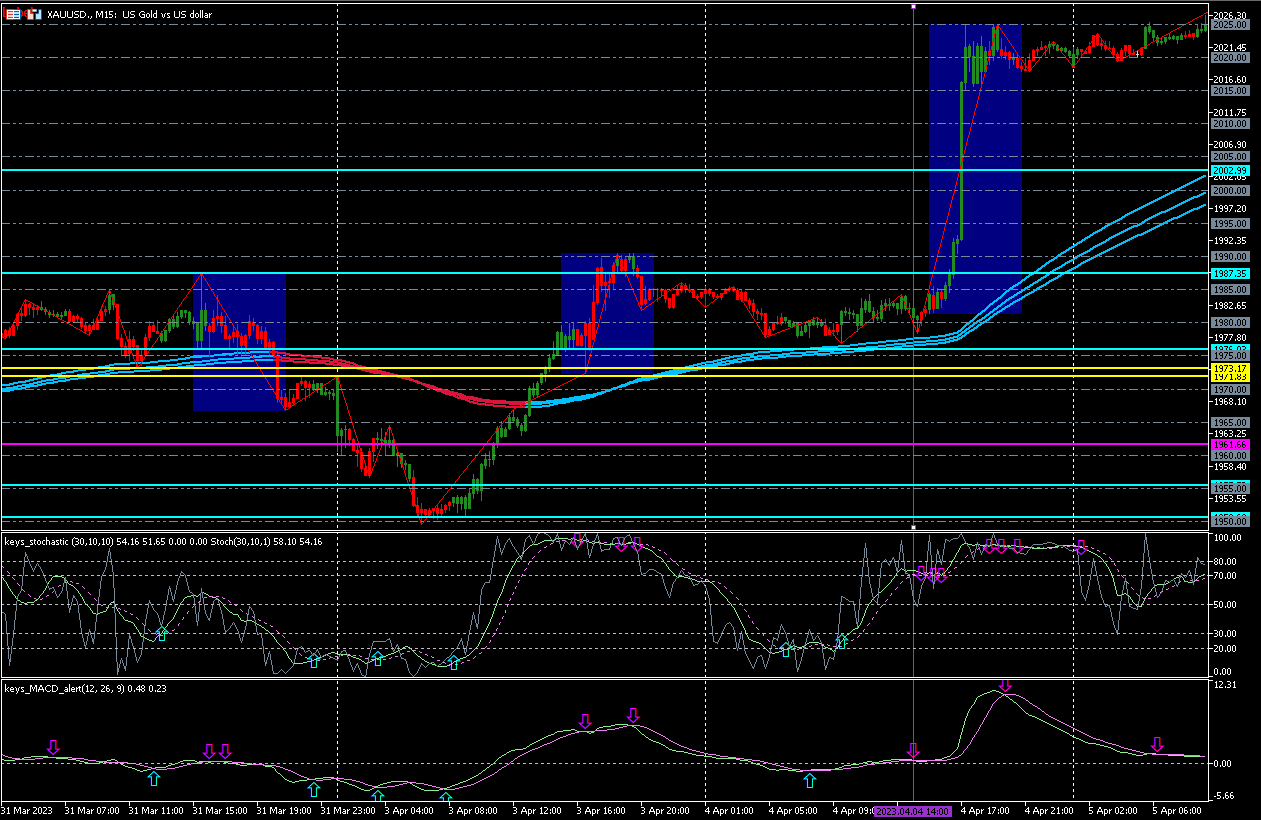Click the 2005.00 round-number price label
The image size is (1261, 820).
pyautogui.click(x=1229, y=157)
